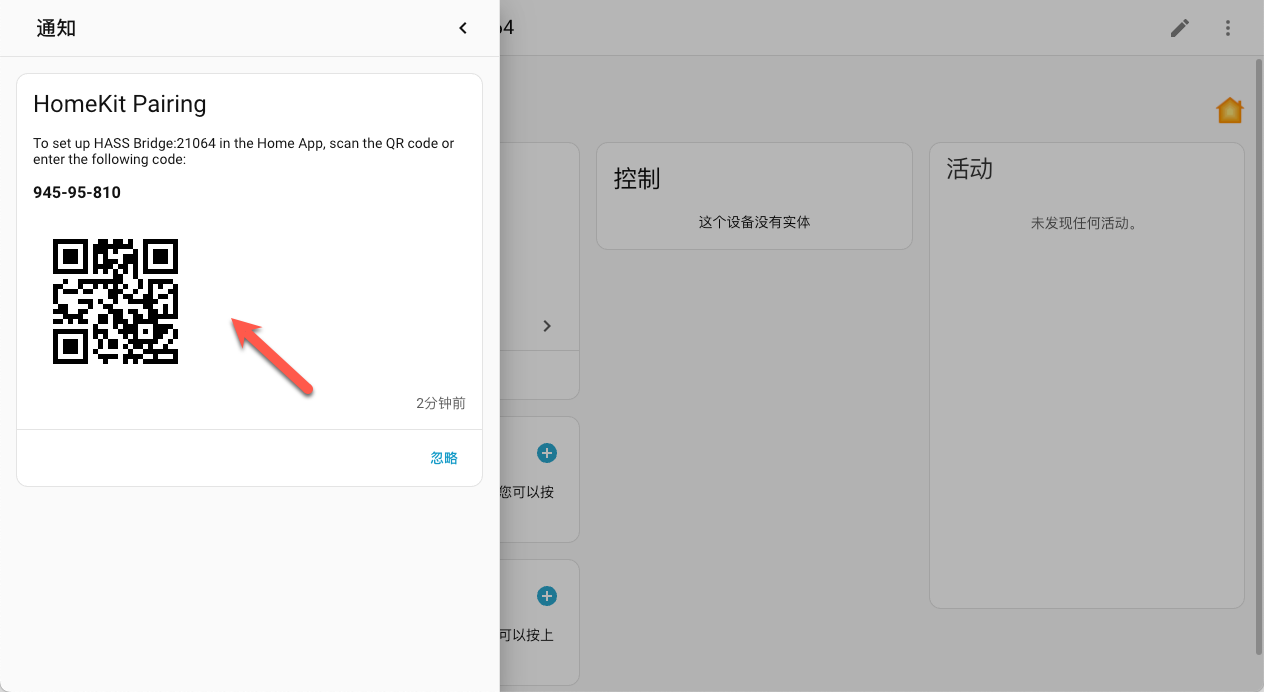Dismiss the notification with 忽略
The width and height of the screenshot is (1264, 692).
tap(444, 458)
